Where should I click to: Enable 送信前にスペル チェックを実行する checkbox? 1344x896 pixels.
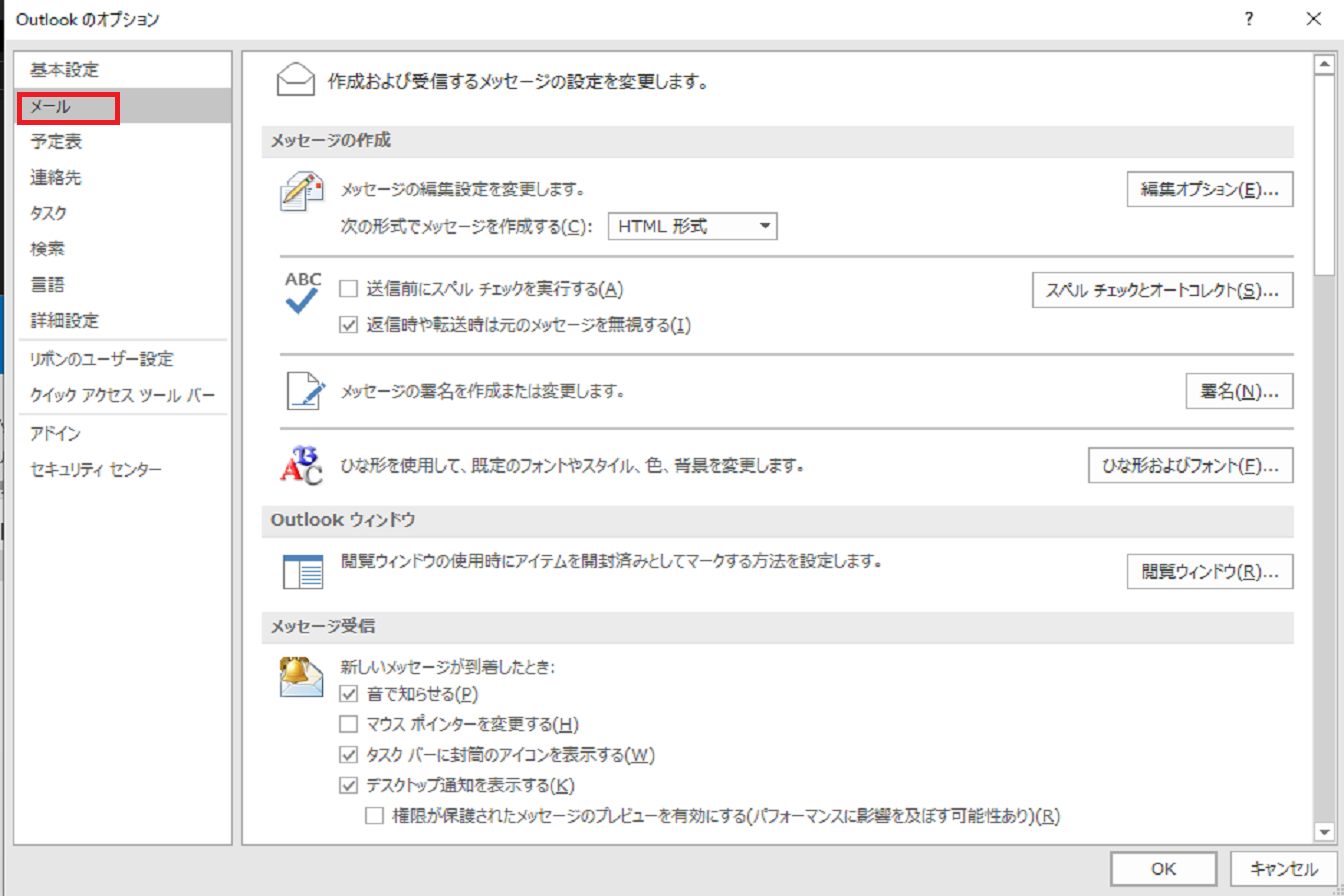[349, 289]
